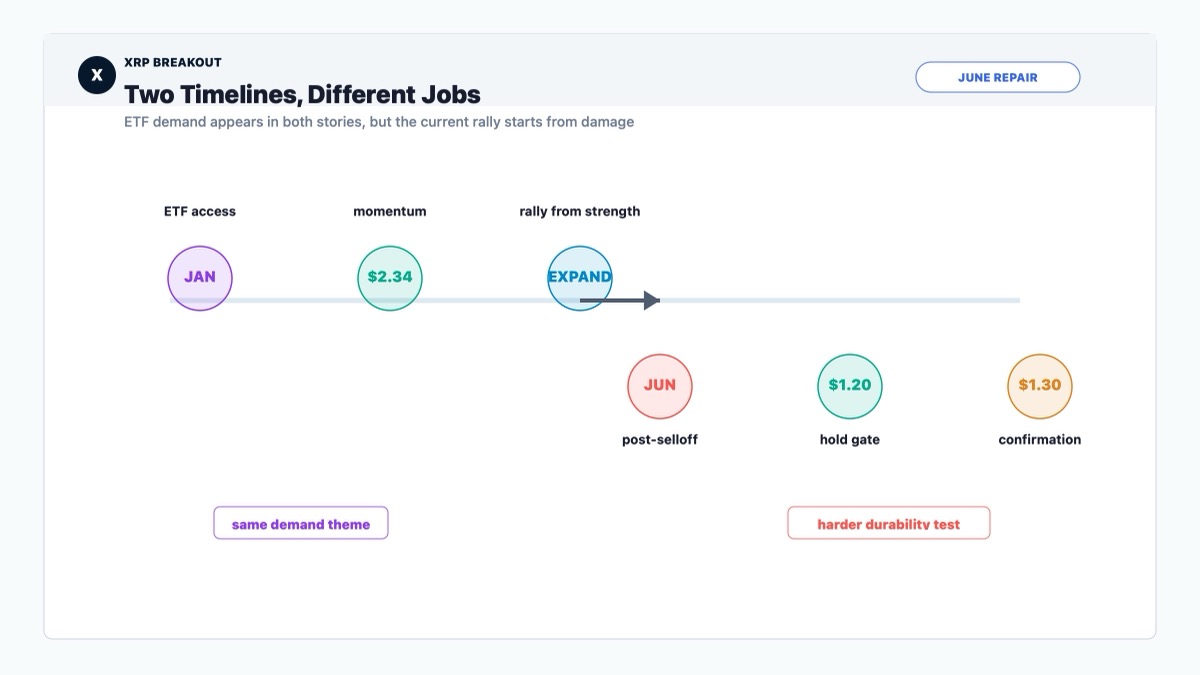Click the 'XRP BREAKOUT' header text
Image resolution: width=1200 pixels, height=675 pixels.
[x=173, y=62]
